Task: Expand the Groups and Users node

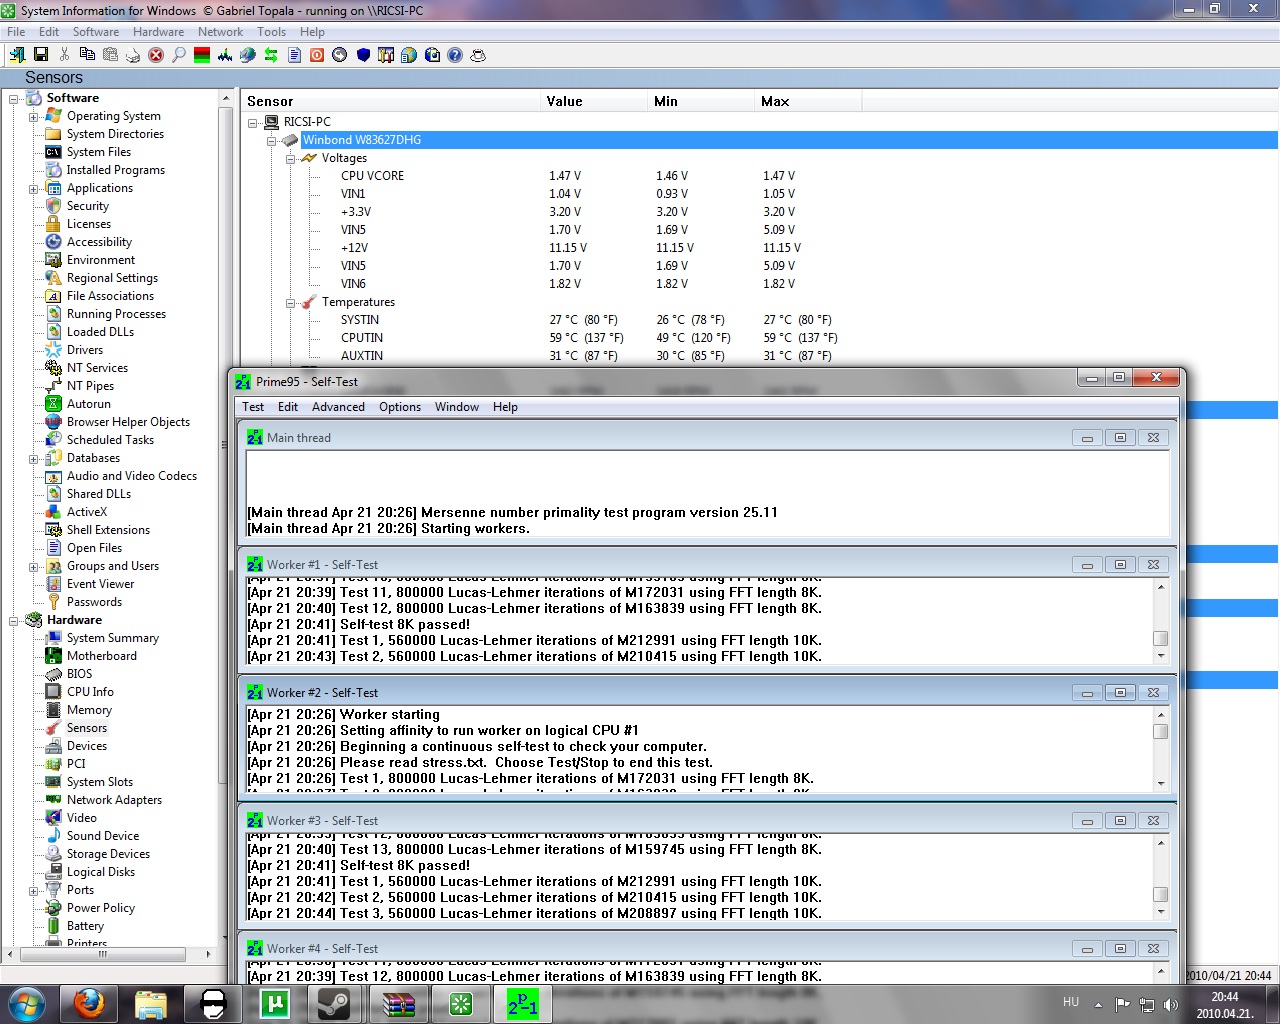Action: 34,566
